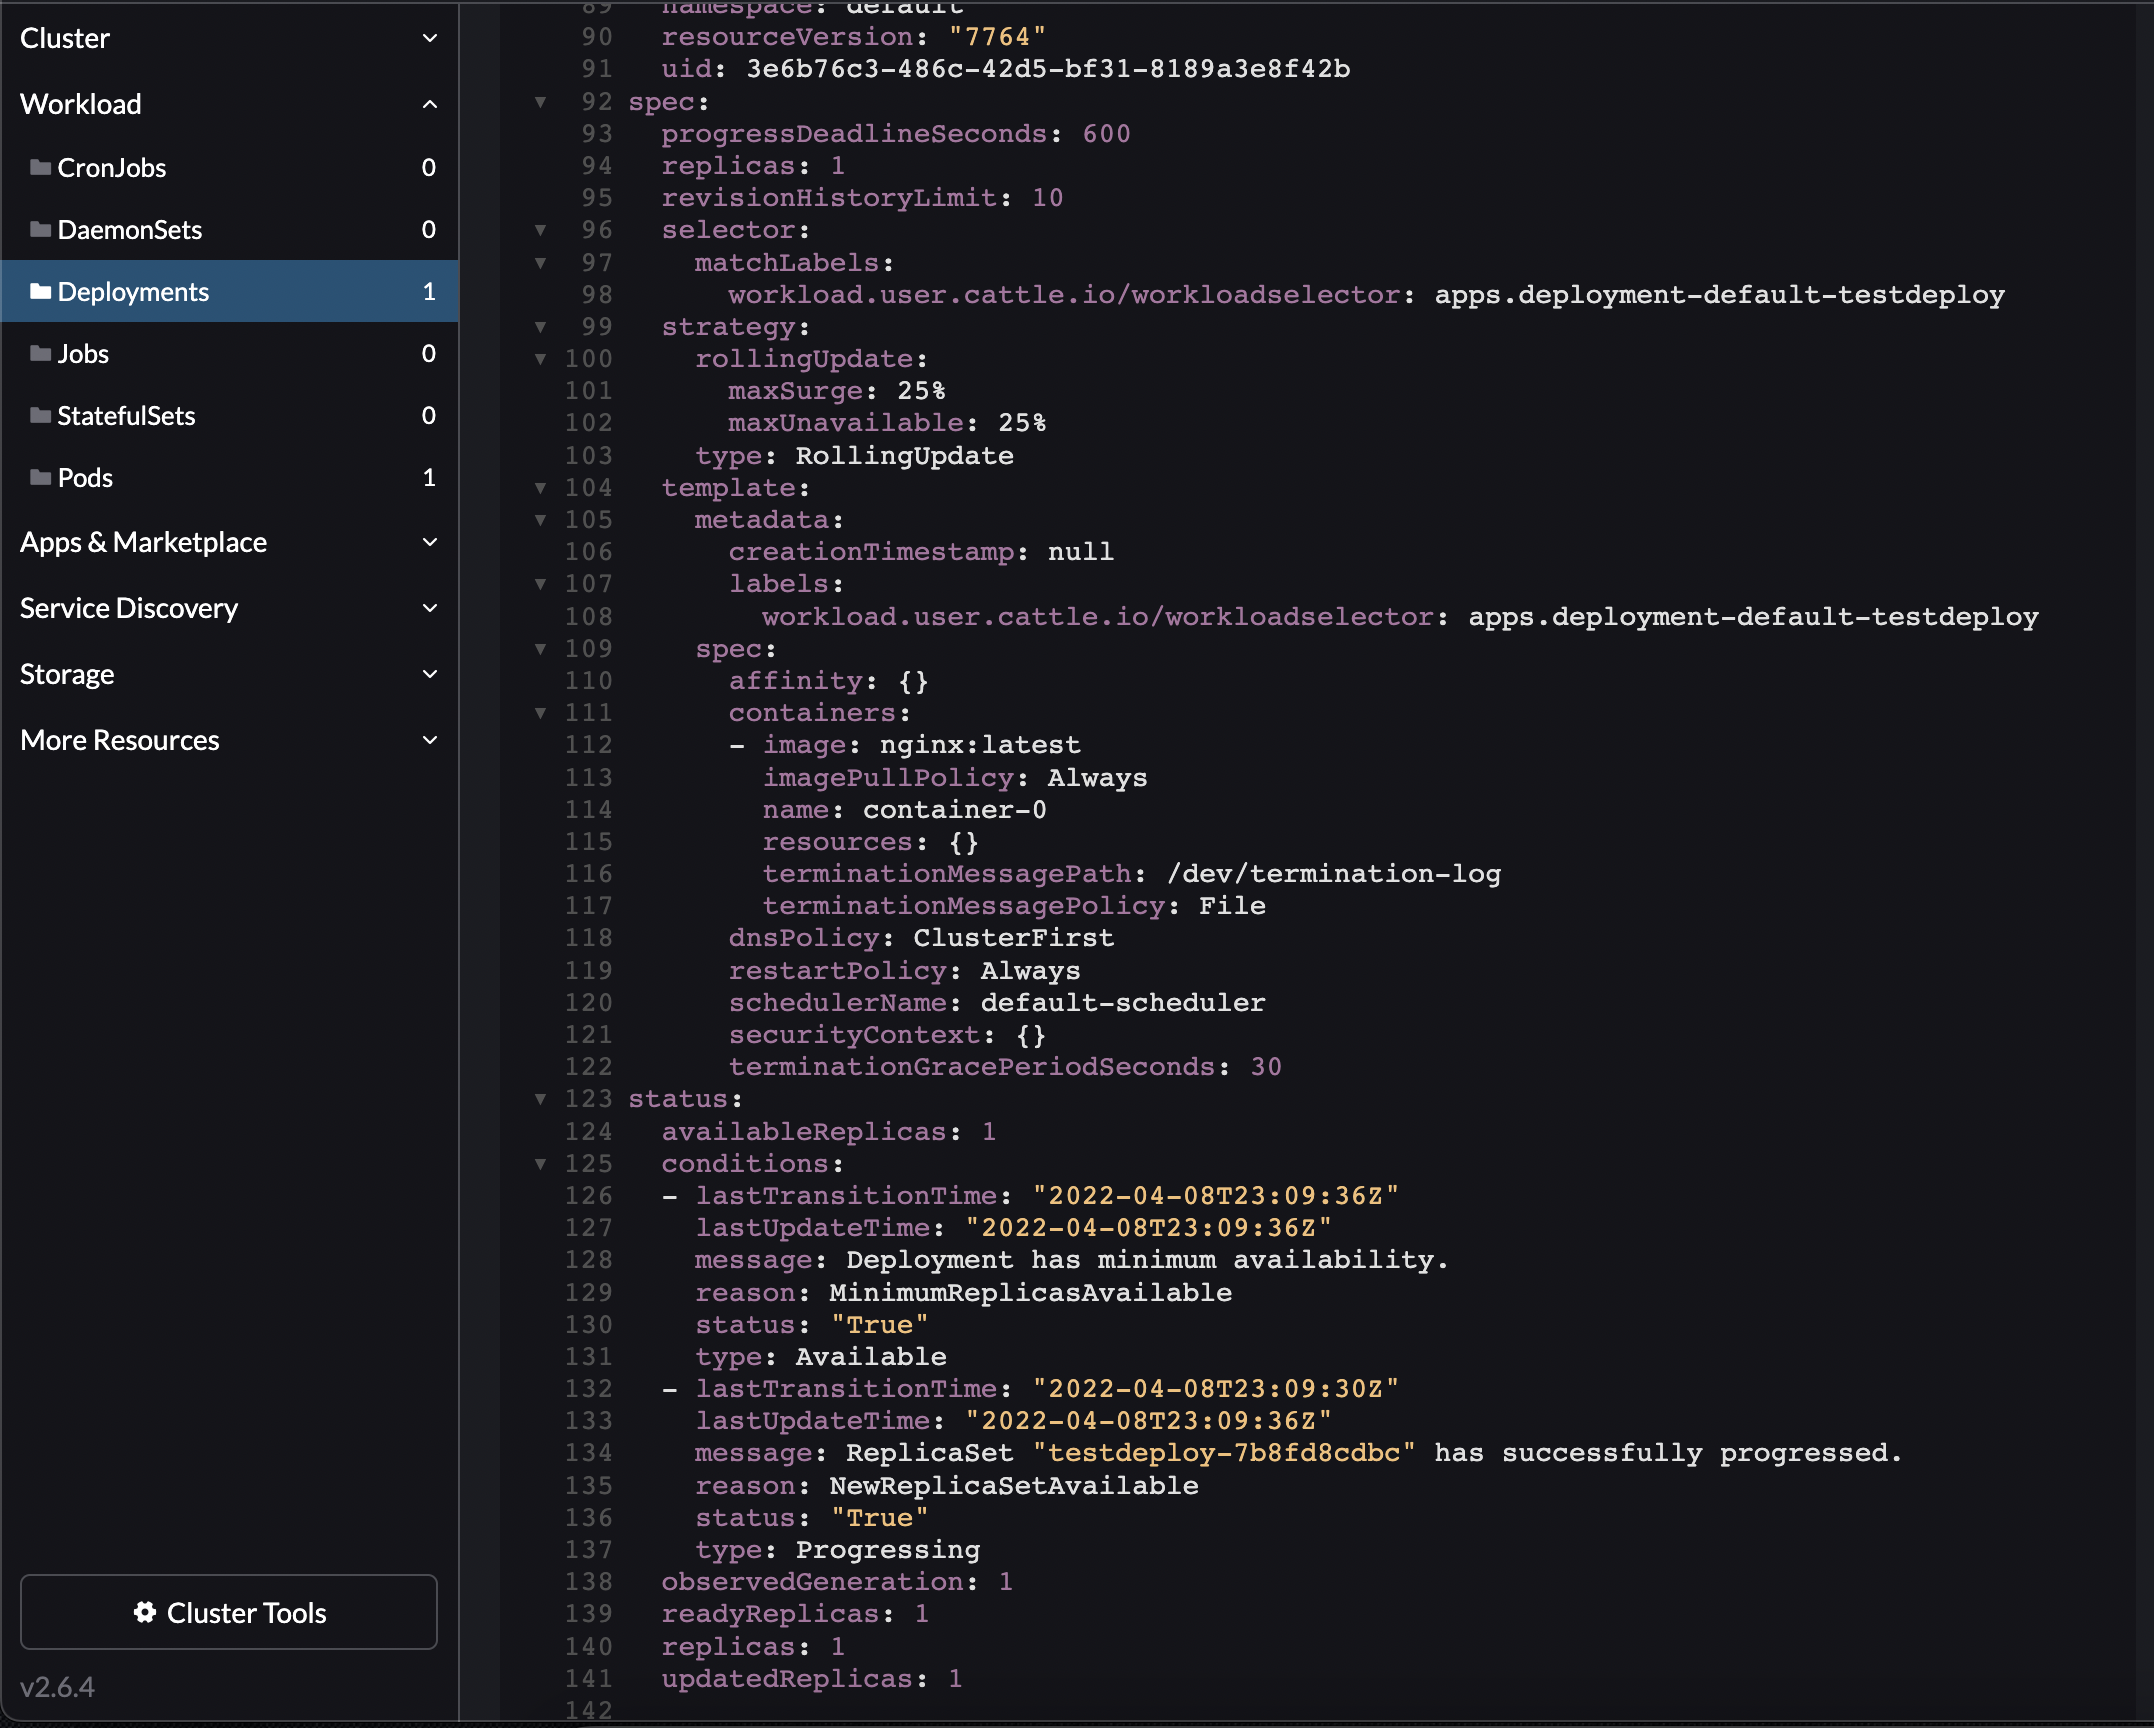Open Pods from the sidebar
Screen dimensions: 2154x1728
click(x=87, y=477)
